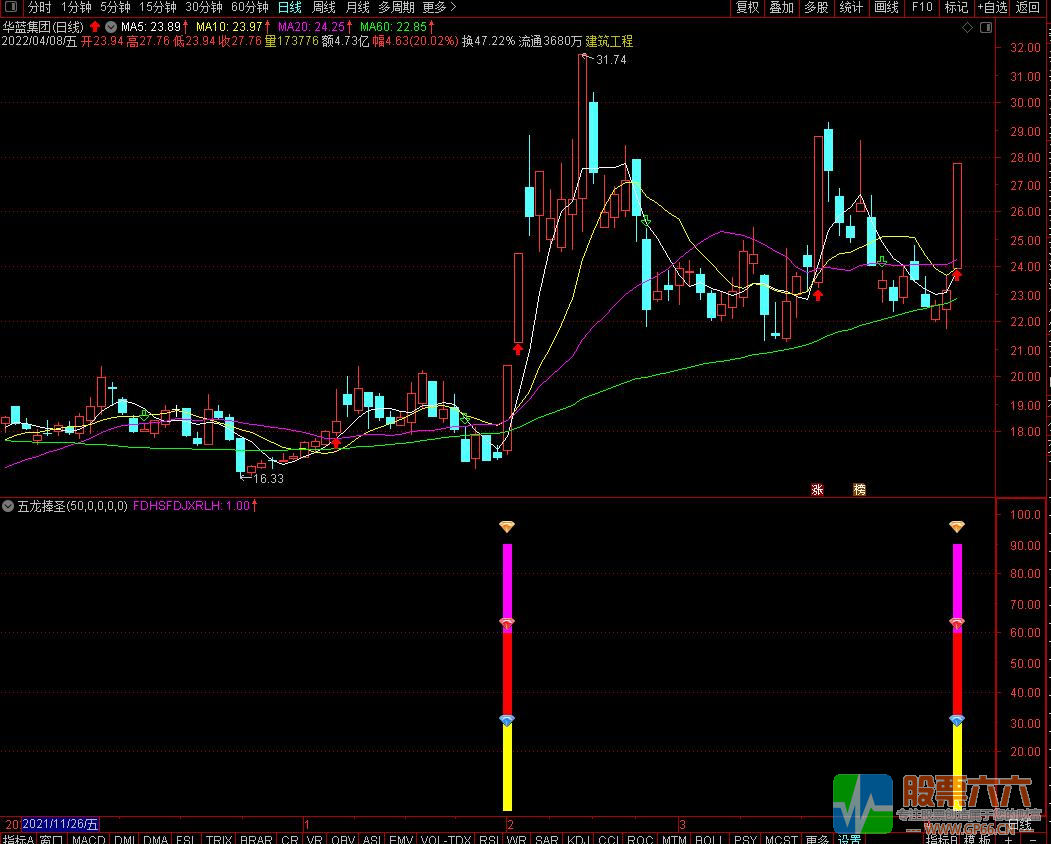The height and width of the screenshot is (844, 1051).
Task: Select the WR indicator tab
Action: (x=517, y=839)
